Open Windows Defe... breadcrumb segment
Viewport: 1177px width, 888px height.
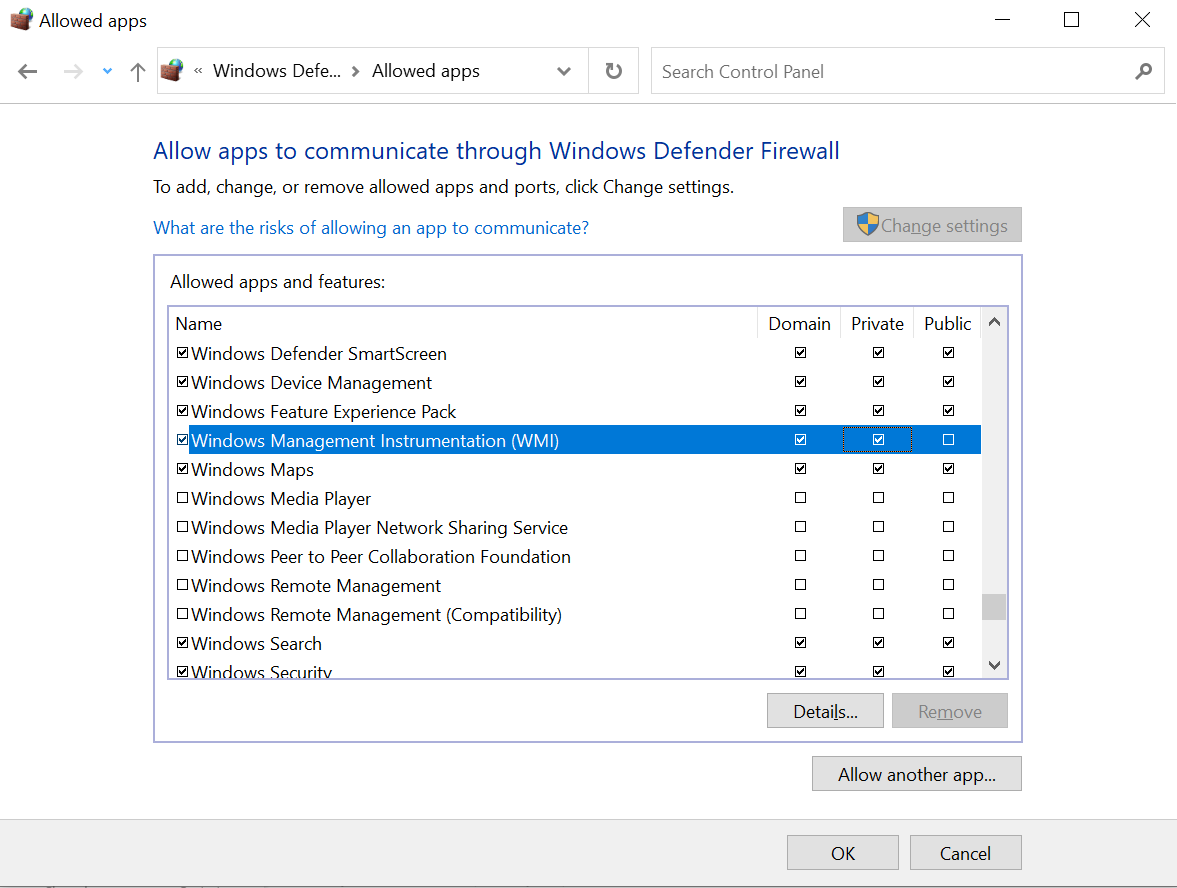point(276,71)
